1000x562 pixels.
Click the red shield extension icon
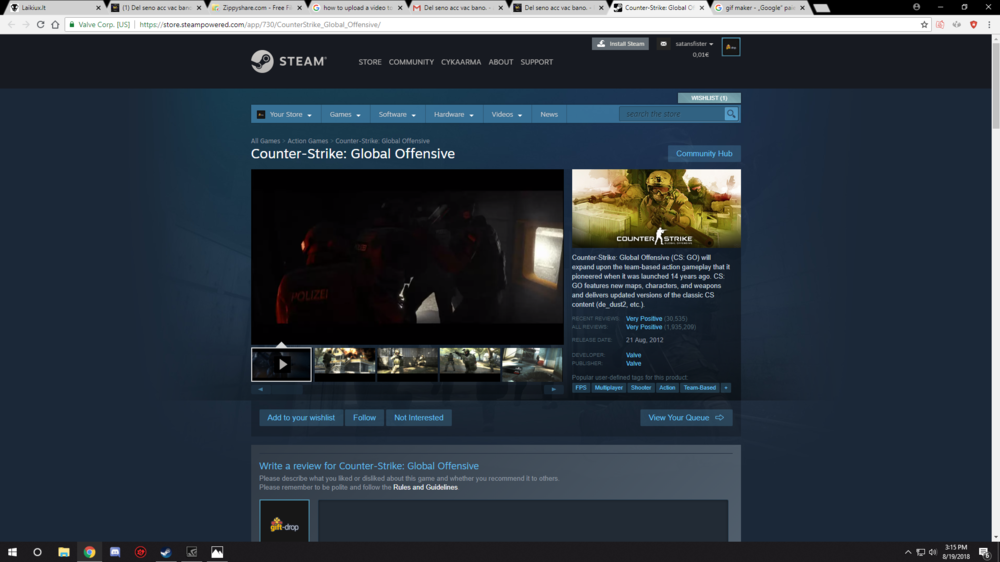click(973, 24)
